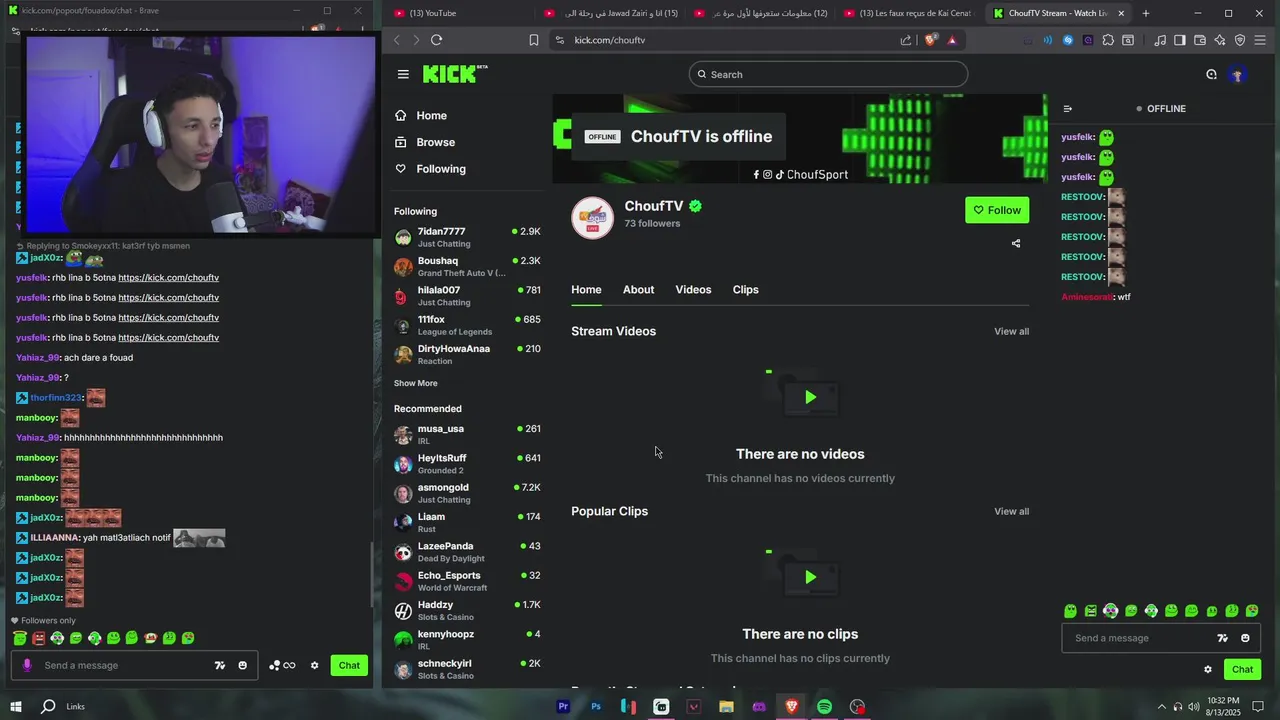Open Browse in Kick sidebar
The image size is (1280, 720).
(425, 142)
